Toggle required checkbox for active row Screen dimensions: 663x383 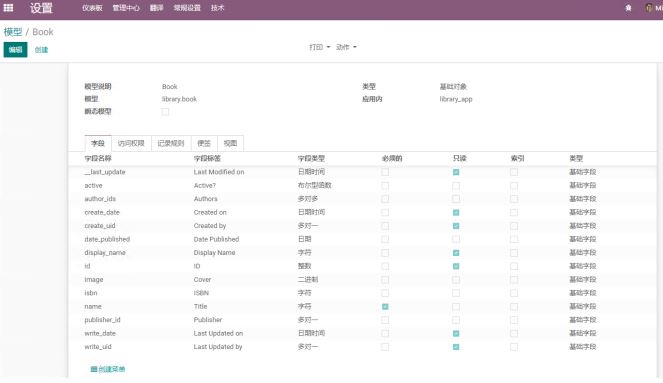click(x=385, y=186)
